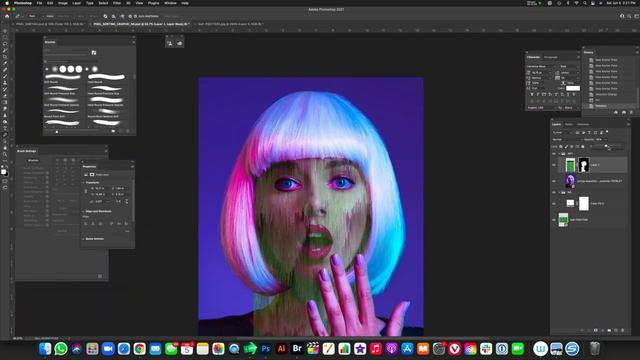Hide the Color Fill 2 layer

(554, 204)
